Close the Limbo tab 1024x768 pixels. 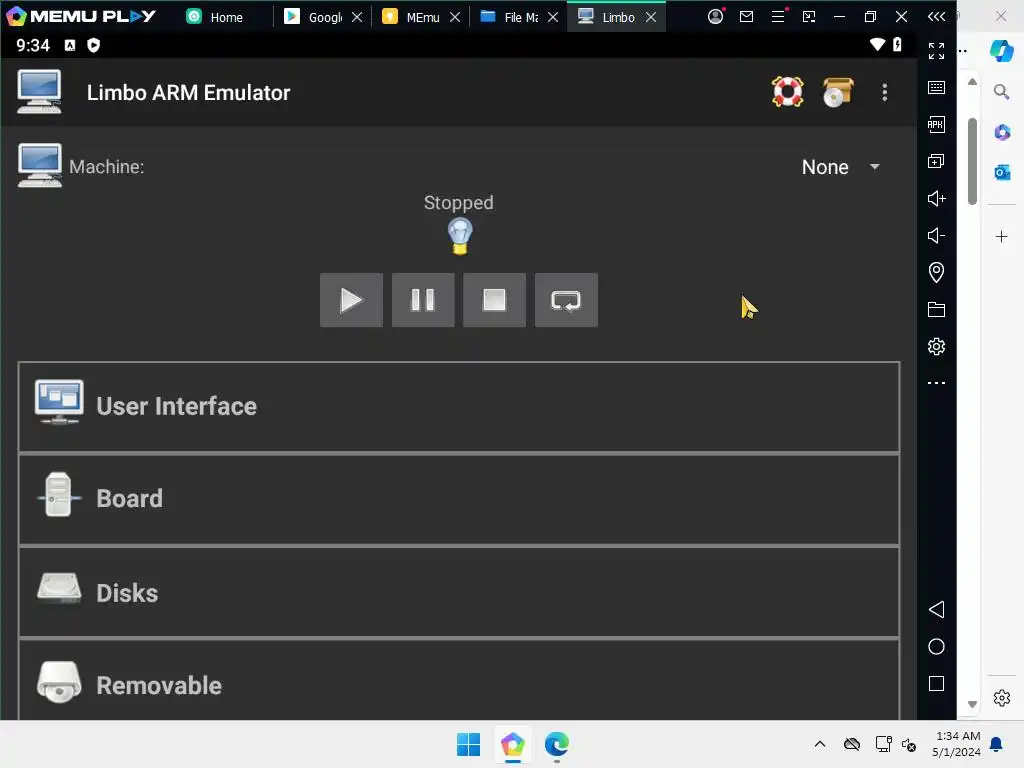pos(651,17)
